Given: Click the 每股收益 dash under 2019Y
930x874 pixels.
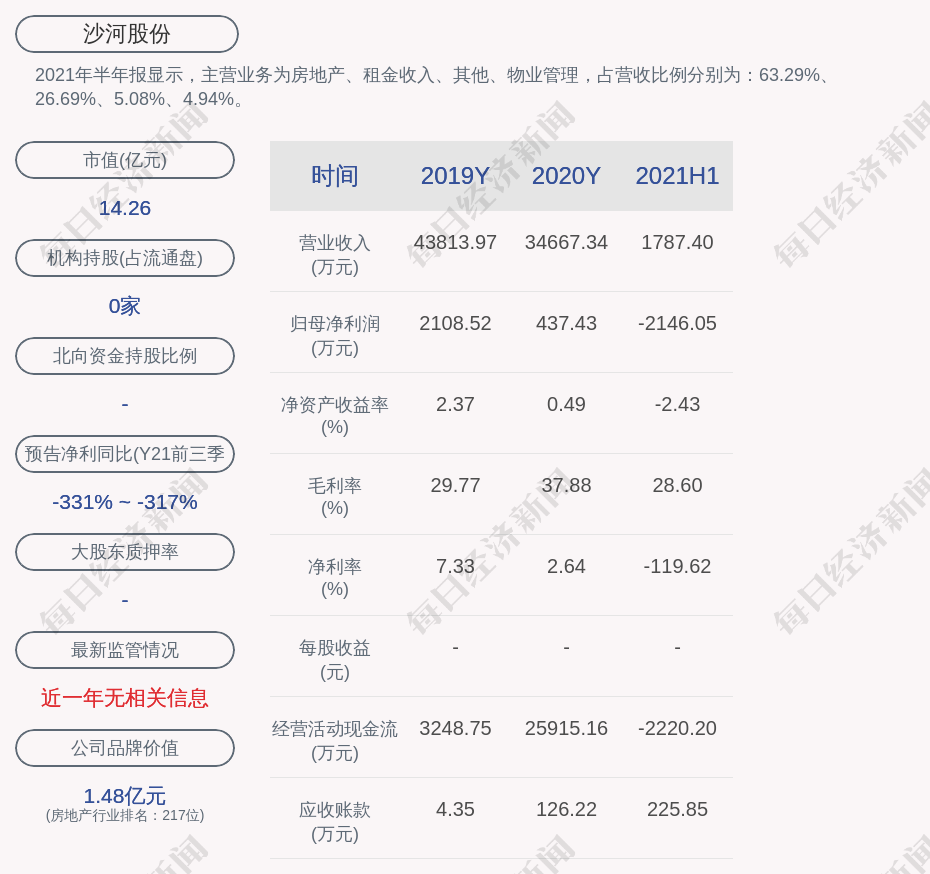Looking at the screenshot, I should pyautogui.click(x=456, y=648).
